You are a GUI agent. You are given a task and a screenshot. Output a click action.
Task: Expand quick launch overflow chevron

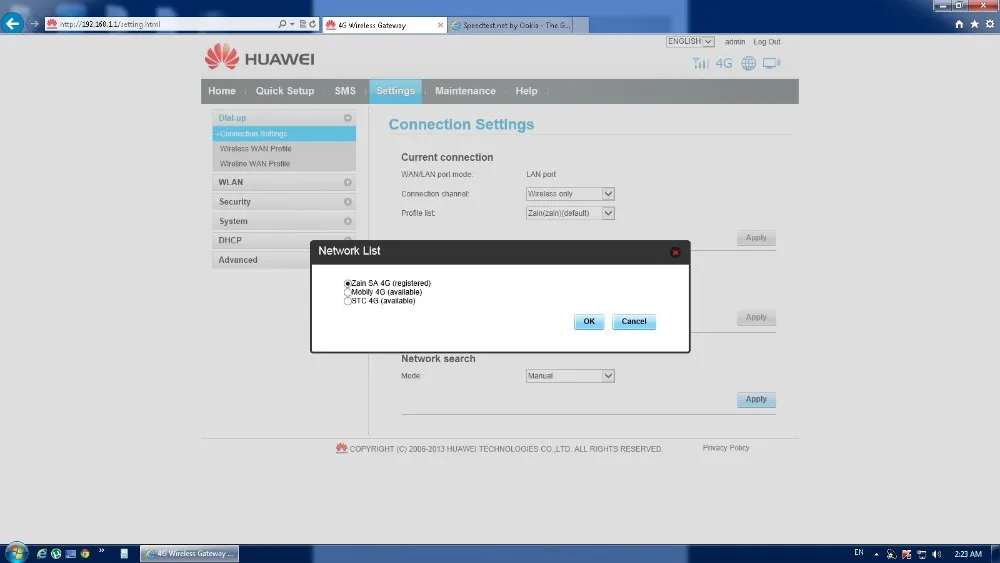coord(101,551)
